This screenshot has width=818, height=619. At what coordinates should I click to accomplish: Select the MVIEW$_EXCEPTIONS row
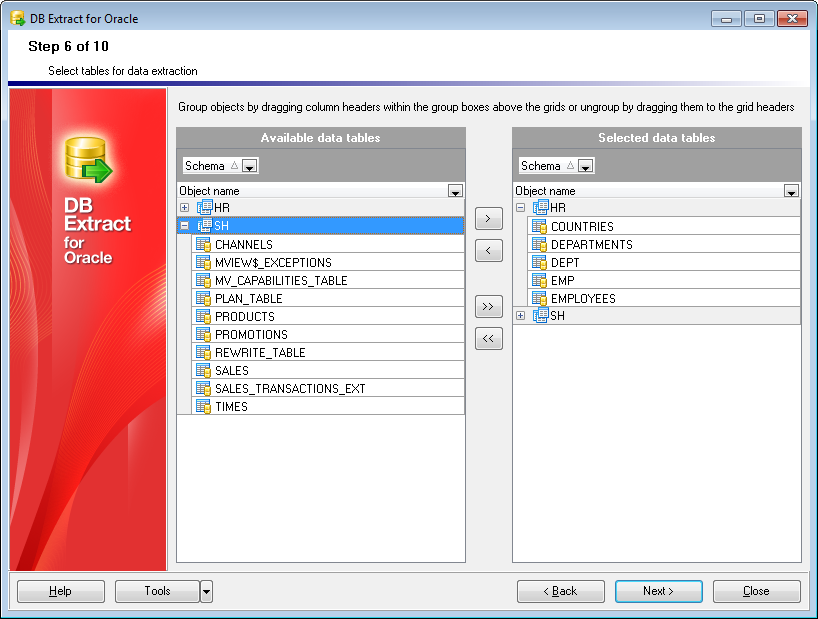[328, 262]
